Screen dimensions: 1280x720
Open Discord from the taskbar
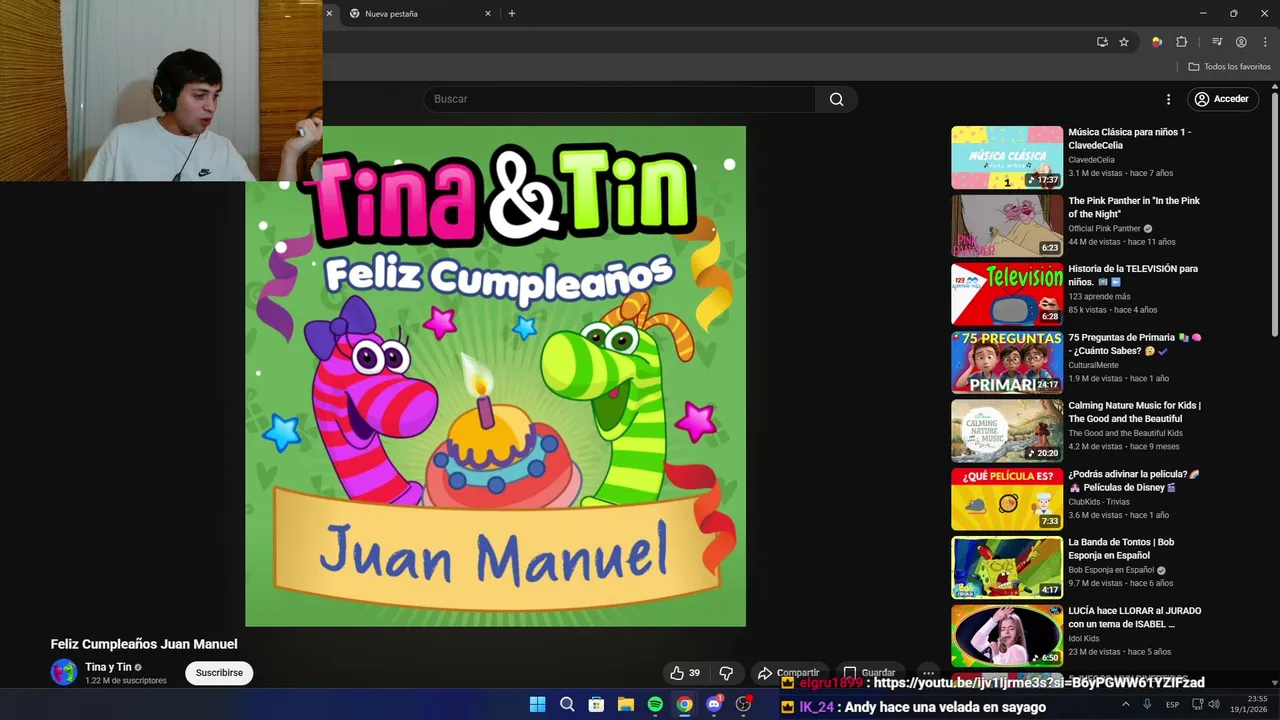pos(714,705)
